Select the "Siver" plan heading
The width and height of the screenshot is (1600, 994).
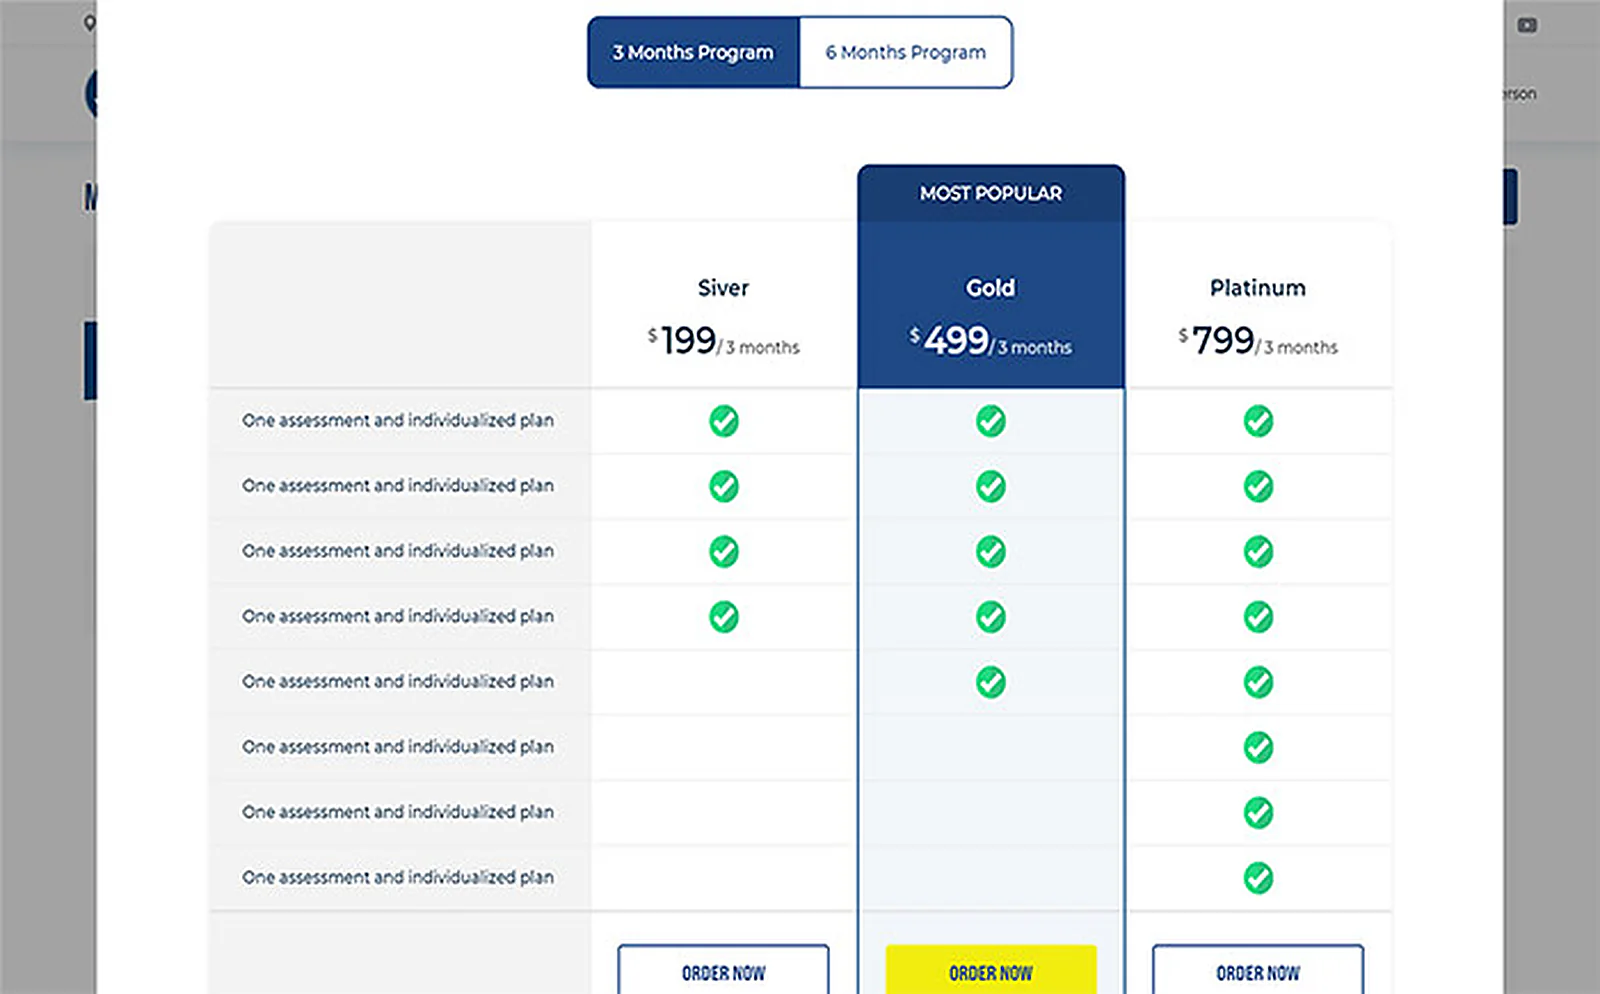click(x=723, y=288)
